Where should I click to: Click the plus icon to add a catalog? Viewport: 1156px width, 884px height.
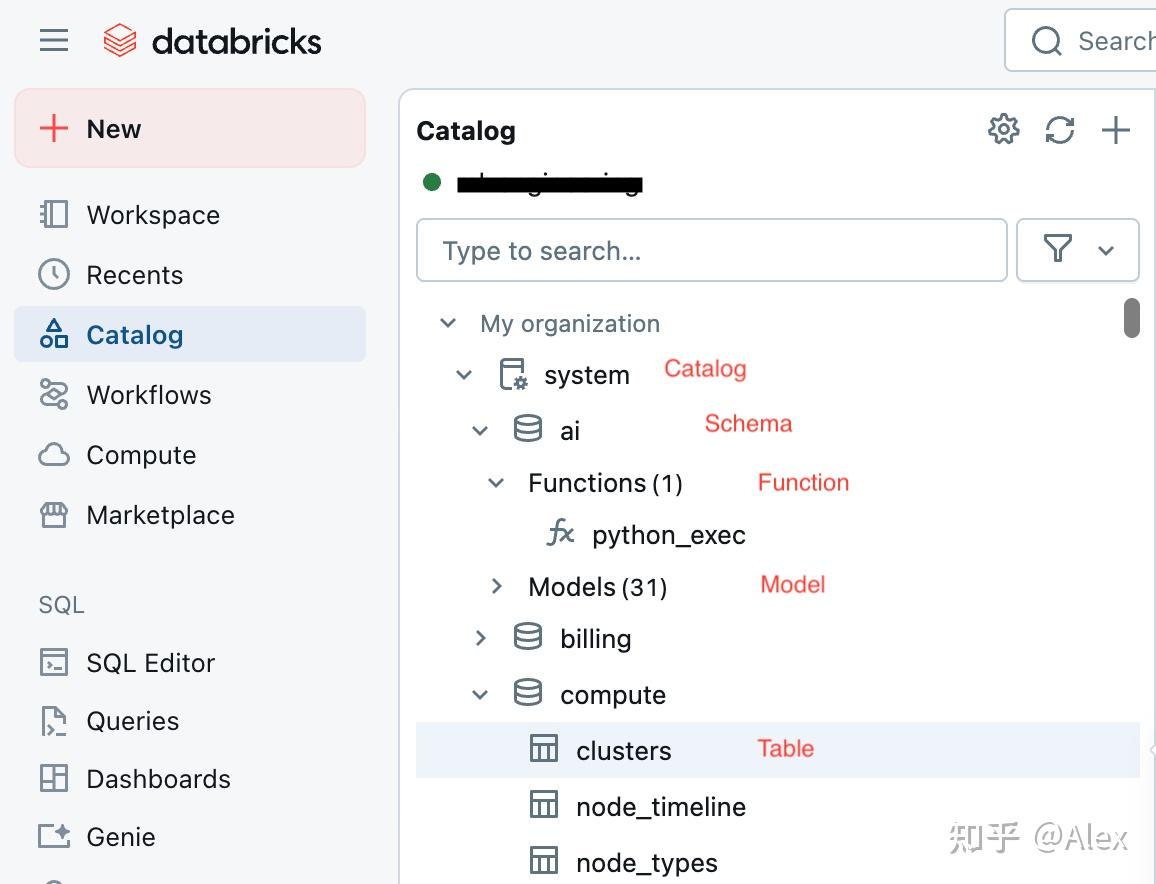coord(1116,129)
